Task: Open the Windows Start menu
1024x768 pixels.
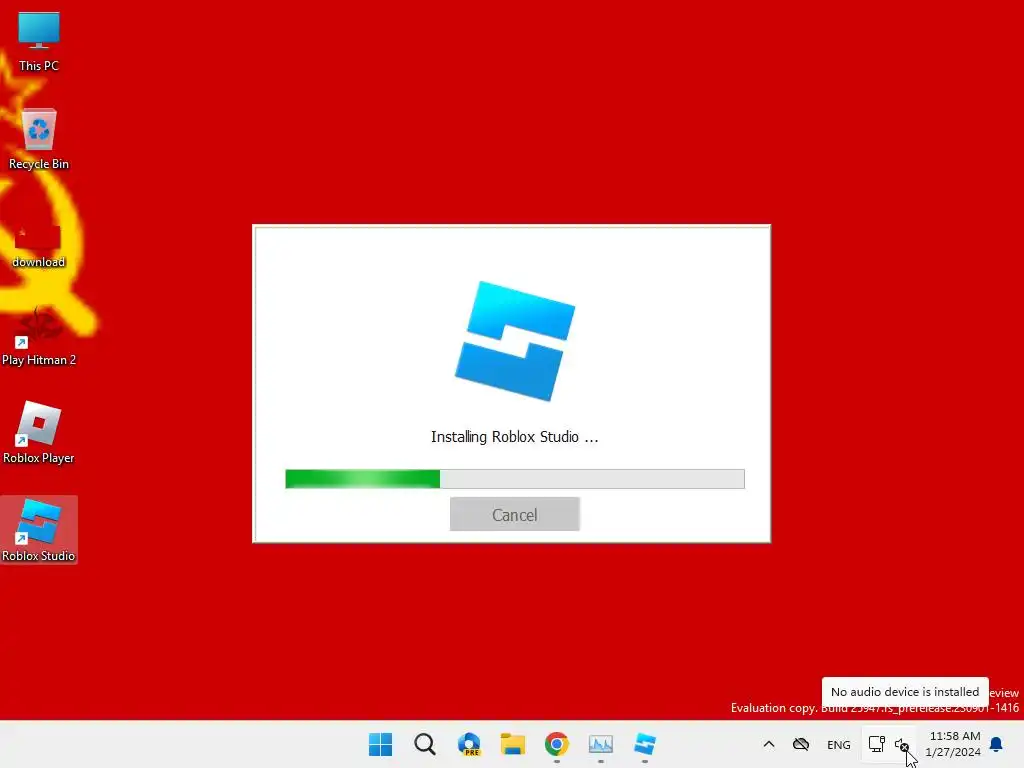Action: coord(380,744)
